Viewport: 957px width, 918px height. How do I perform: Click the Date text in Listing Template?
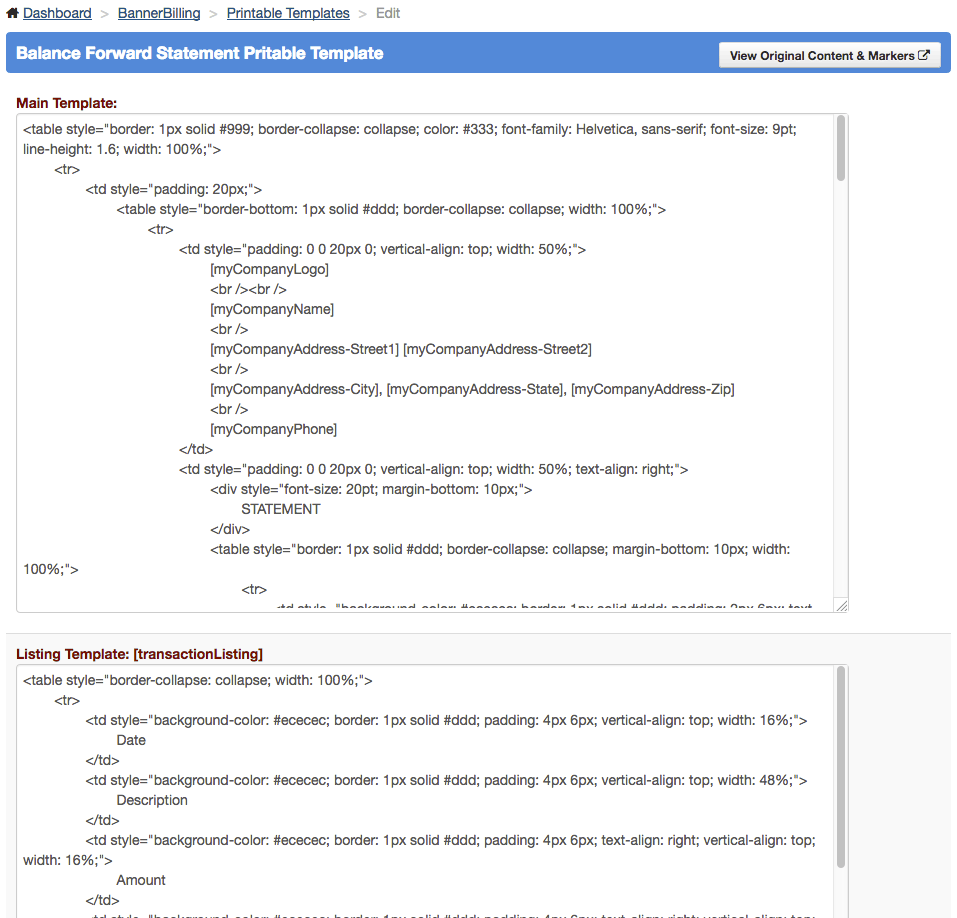(131, 740)
